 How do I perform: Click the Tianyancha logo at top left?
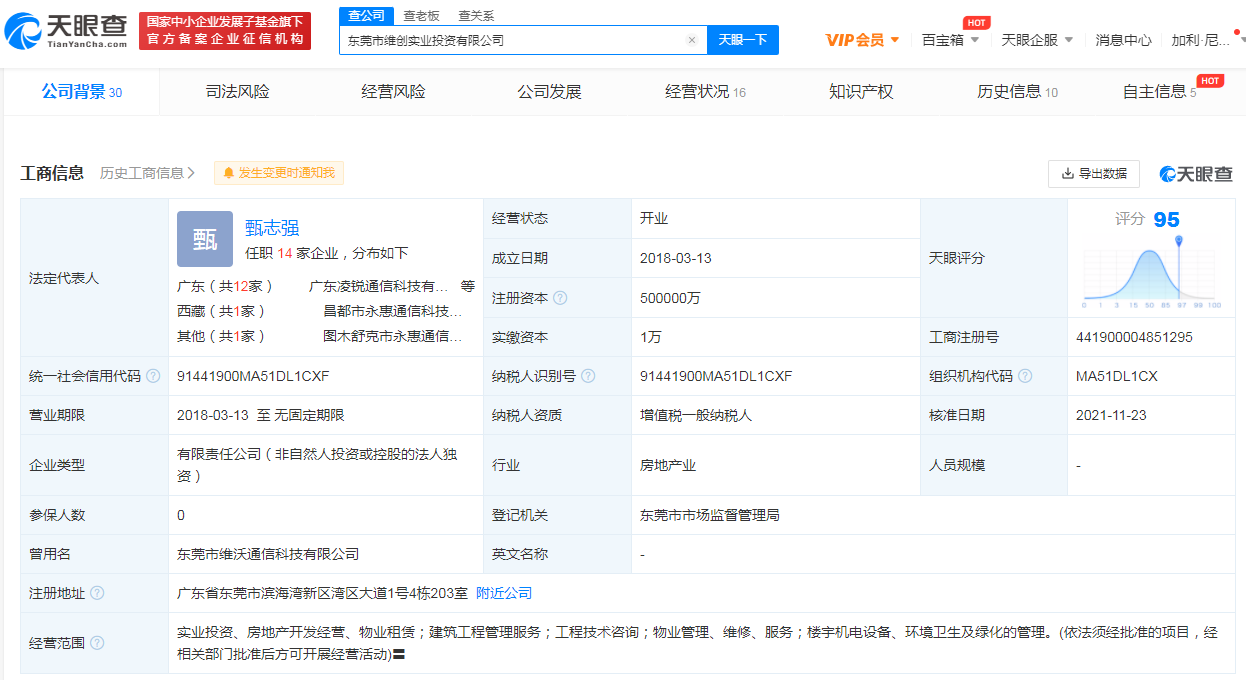point(66,31)
